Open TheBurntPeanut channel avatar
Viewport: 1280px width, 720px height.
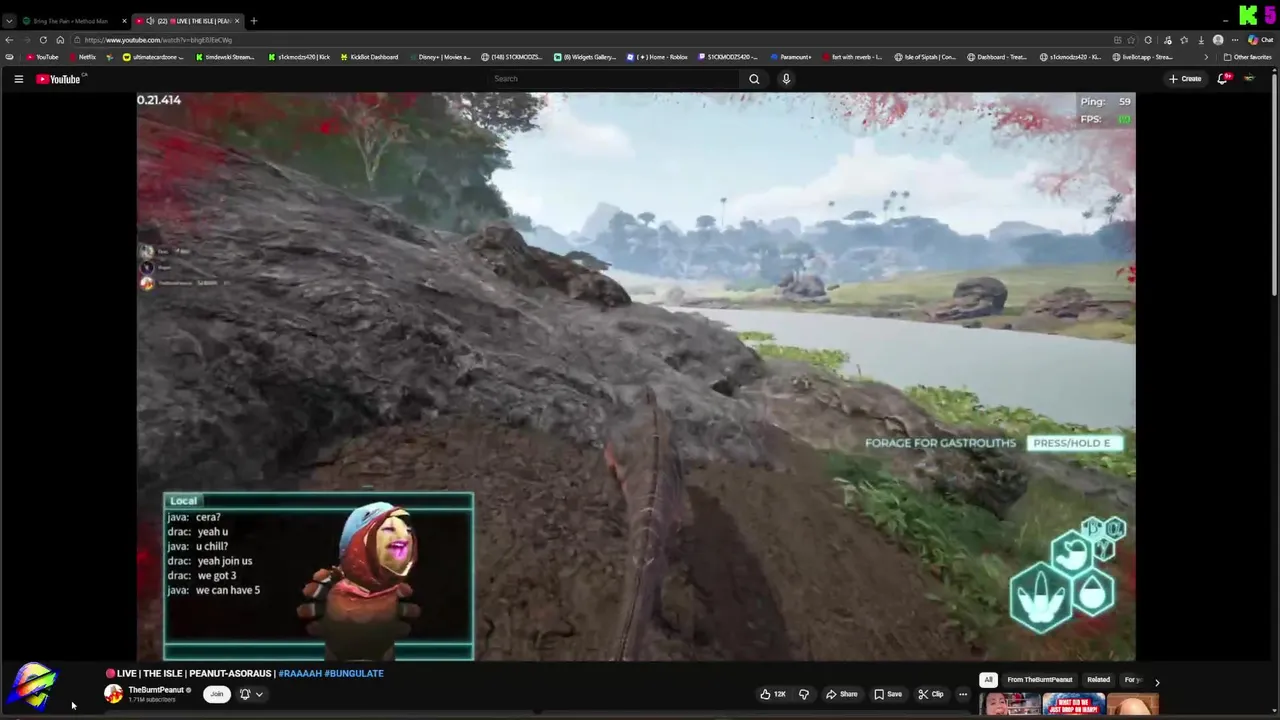coord(114,694)
